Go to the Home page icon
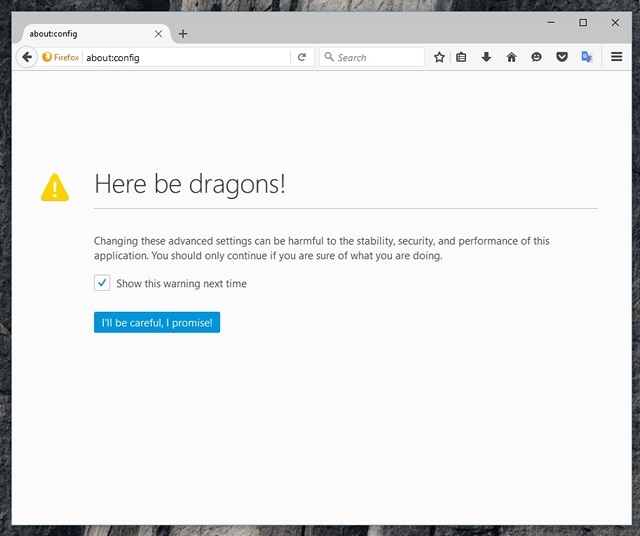 coord(511,57)
